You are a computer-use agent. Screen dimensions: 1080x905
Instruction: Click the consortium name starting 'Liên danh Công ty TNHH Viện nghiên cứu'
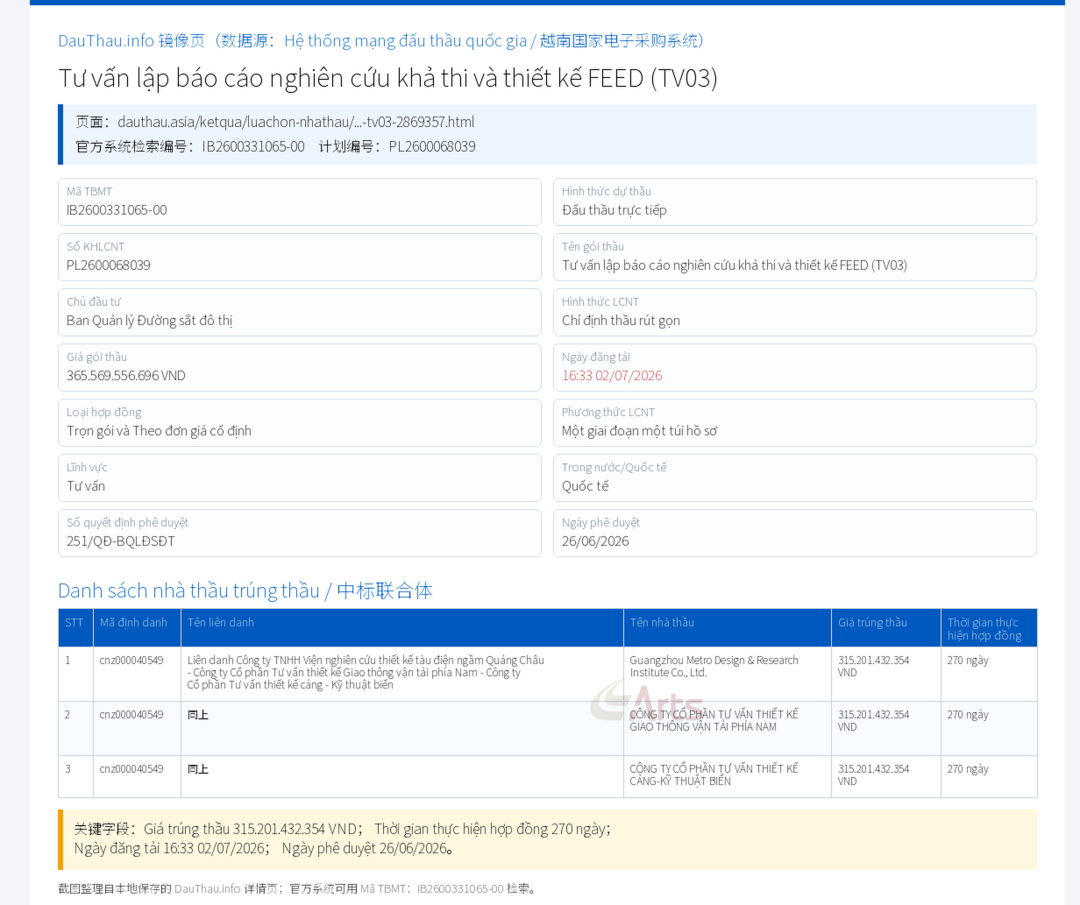click(x=366, y=672)
